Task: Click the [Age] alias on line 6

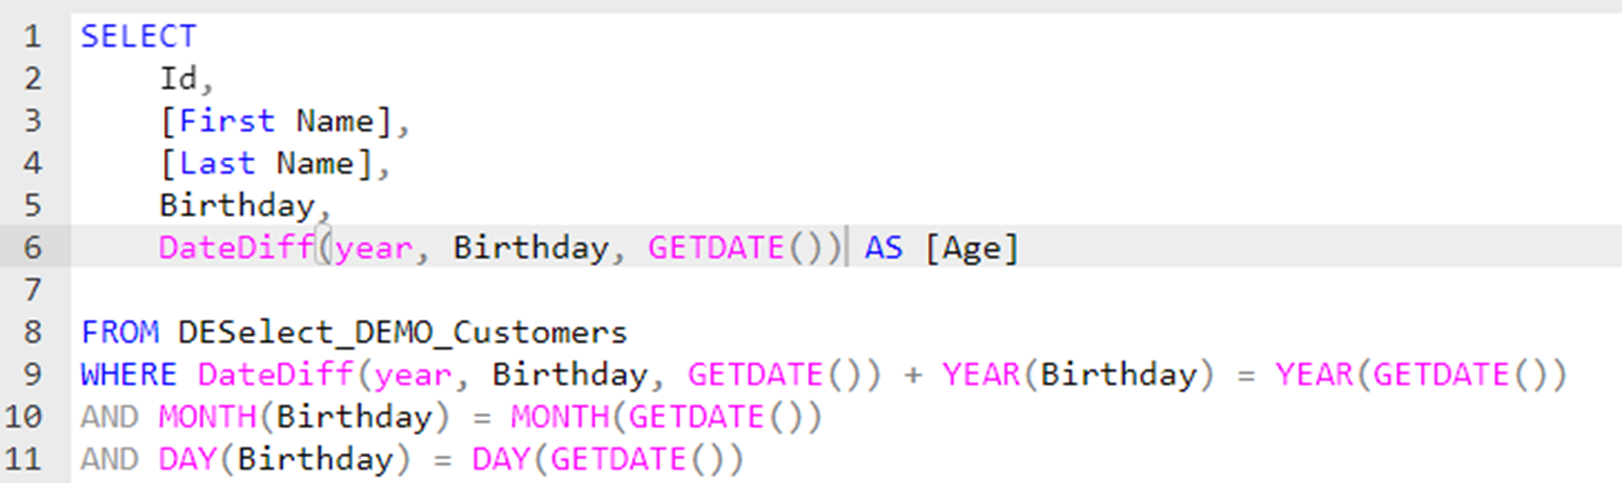Action: 971,248
